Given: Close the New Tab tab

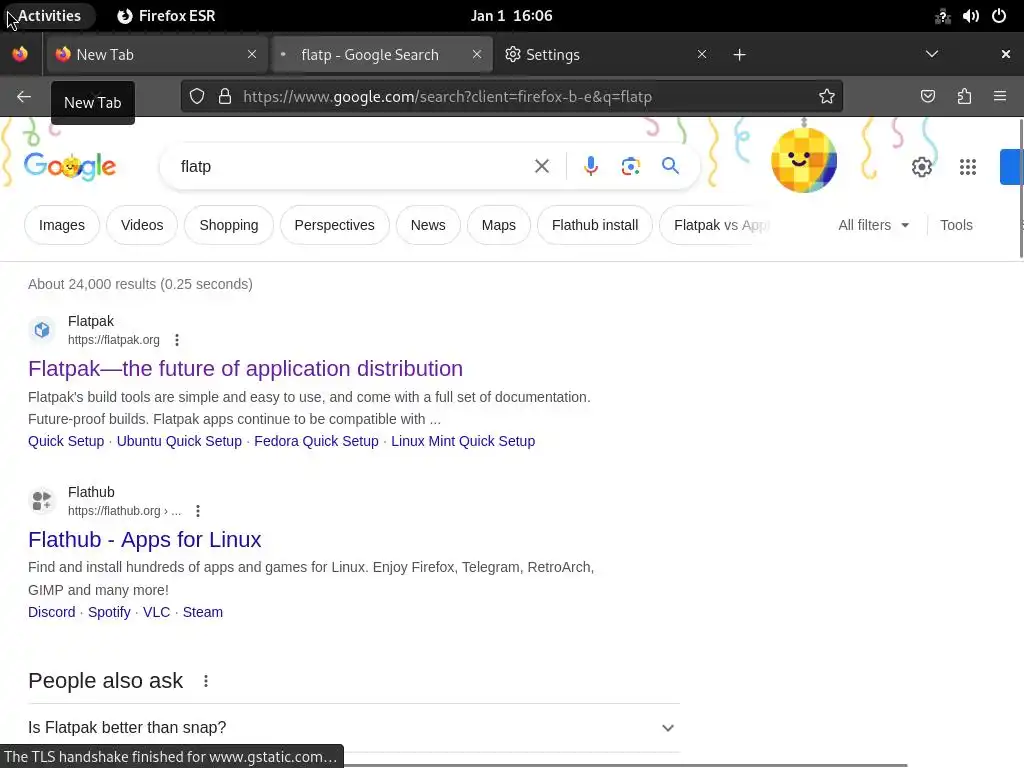Looking at the screenshot, I should [252, 54].
